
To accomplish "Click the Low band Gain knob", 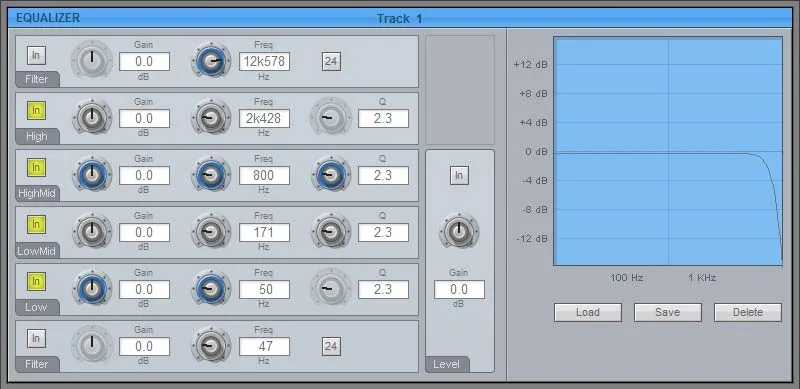I will [x=92, y=289].
